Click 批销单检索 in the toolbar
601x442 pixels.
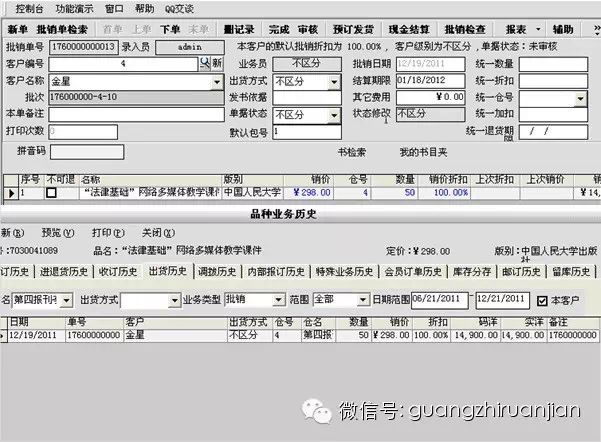(x=62, y=30)
